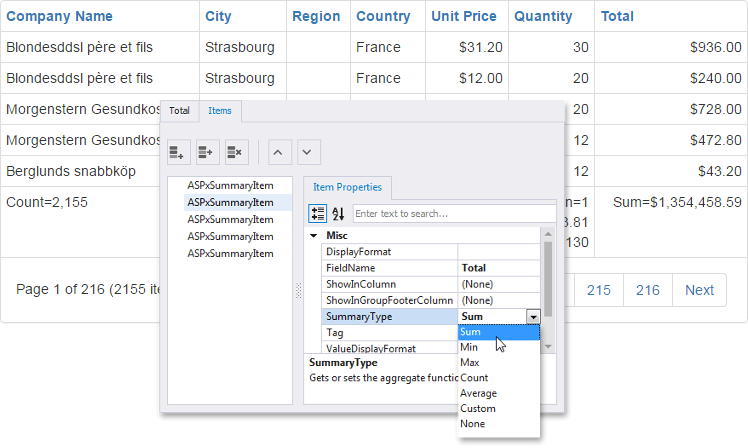Sort grid by Unit Price column header
The image size is (748, 448).
click(x=464, y=16)
